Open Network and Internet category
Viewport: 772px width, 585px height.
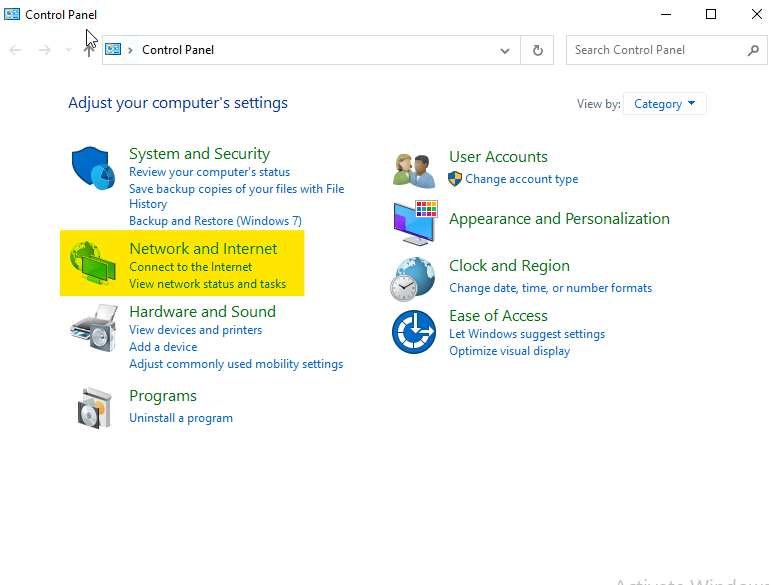[x=203, y=249]
